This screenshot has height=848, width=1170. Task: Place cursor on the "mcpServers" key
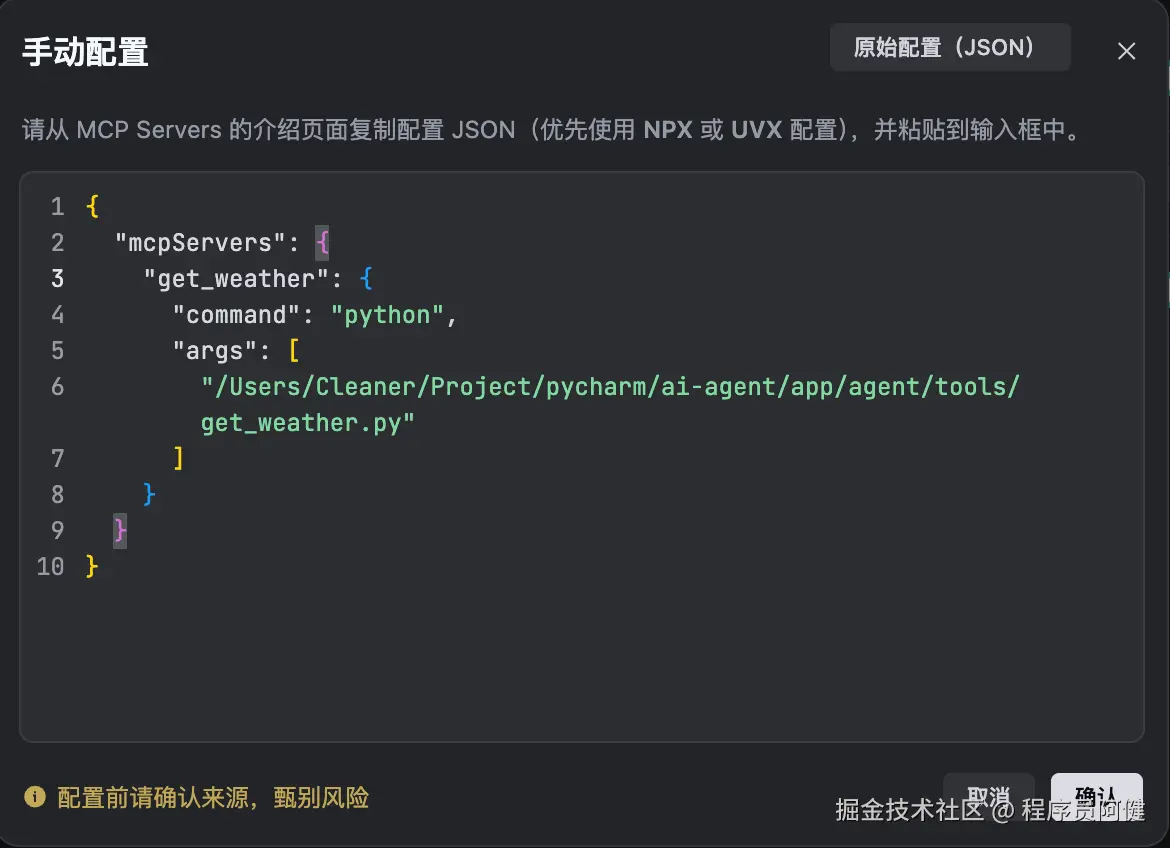[200, 243]
